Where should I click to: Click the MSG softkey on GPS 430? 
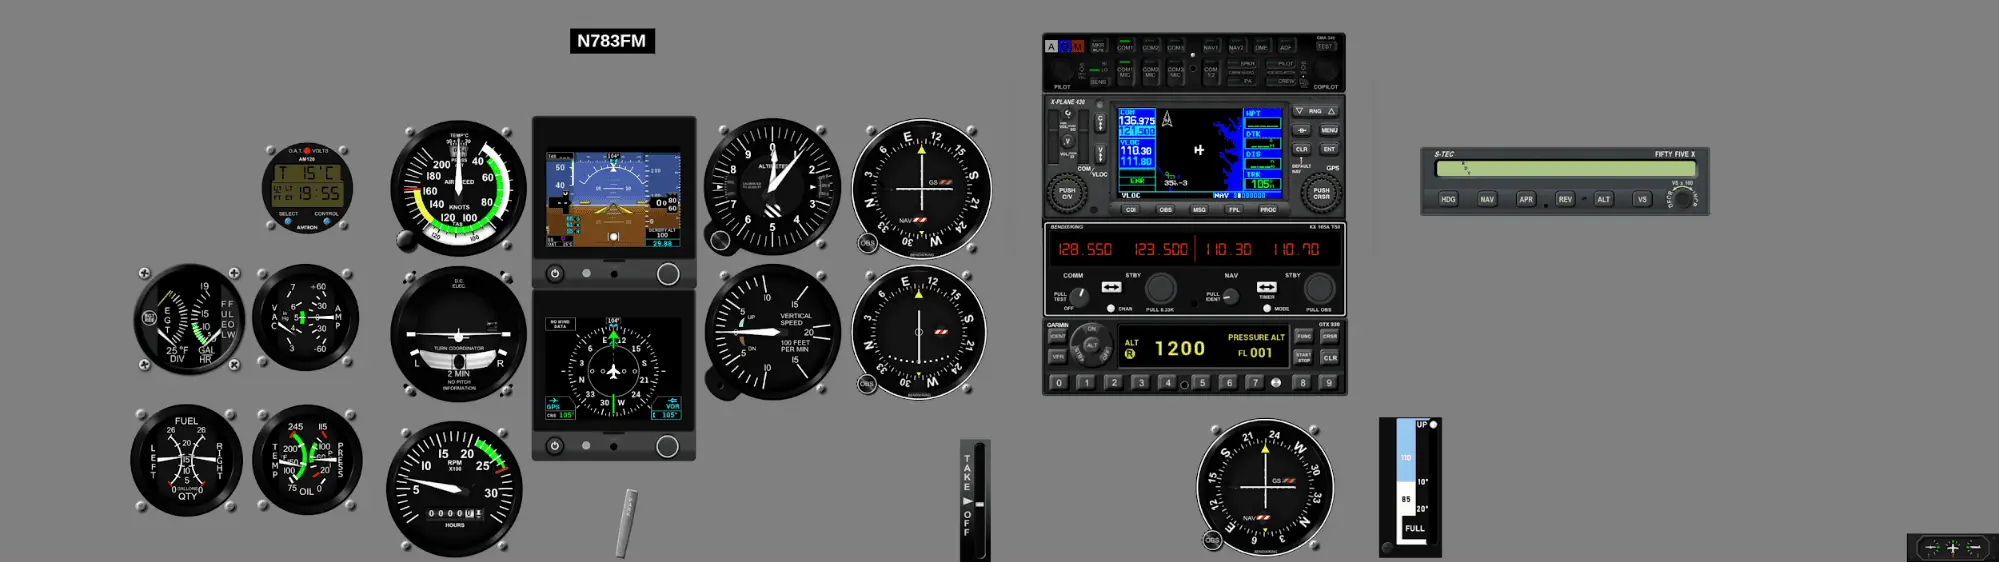tap(1199, 210)
